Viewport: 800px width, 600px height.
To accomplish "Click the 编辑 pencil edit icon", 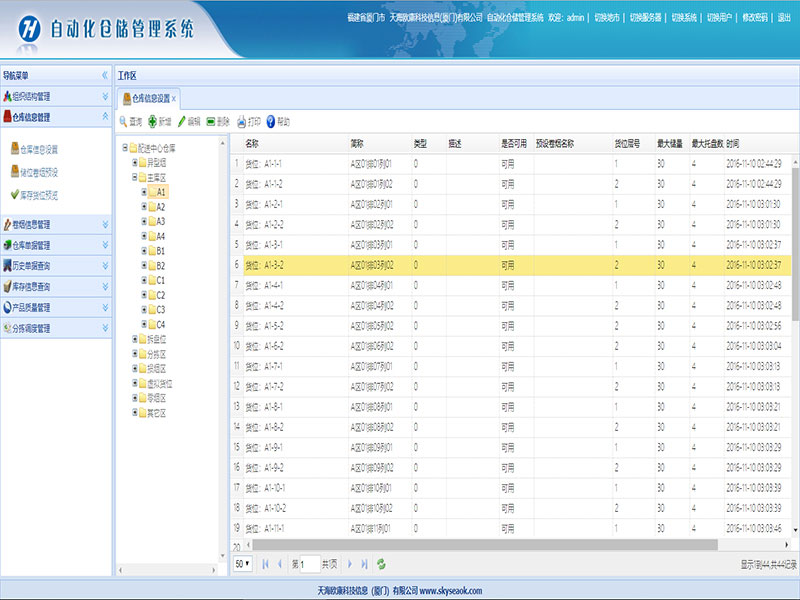I will (x=181, y=121).
